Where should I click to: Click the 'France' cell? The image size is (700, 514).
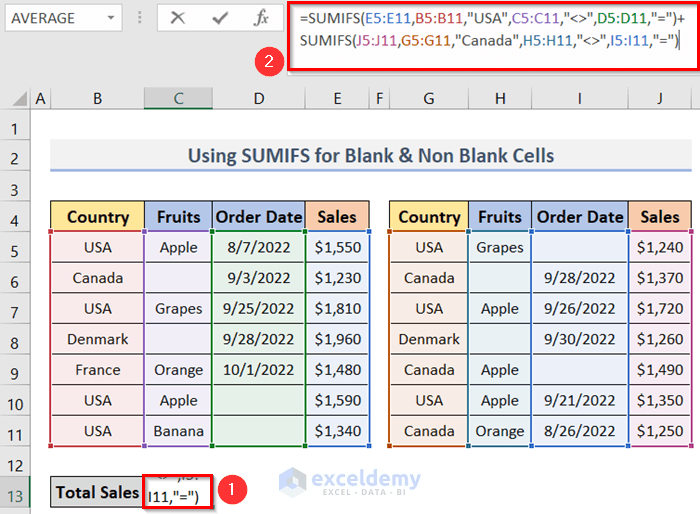98,370
